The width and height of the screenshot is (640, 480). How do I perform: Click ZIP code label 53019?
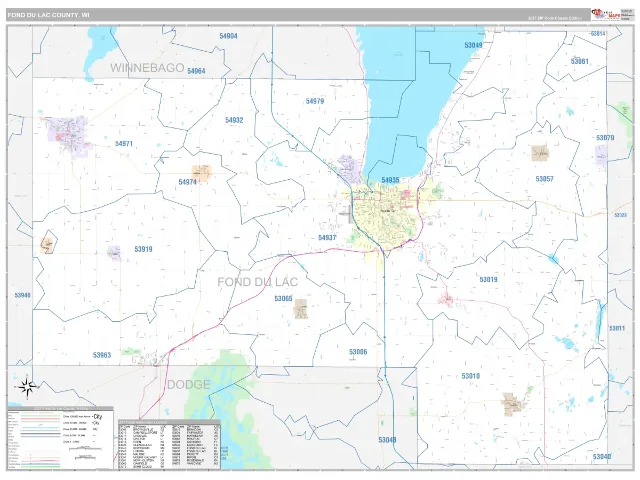pos(488,280)
